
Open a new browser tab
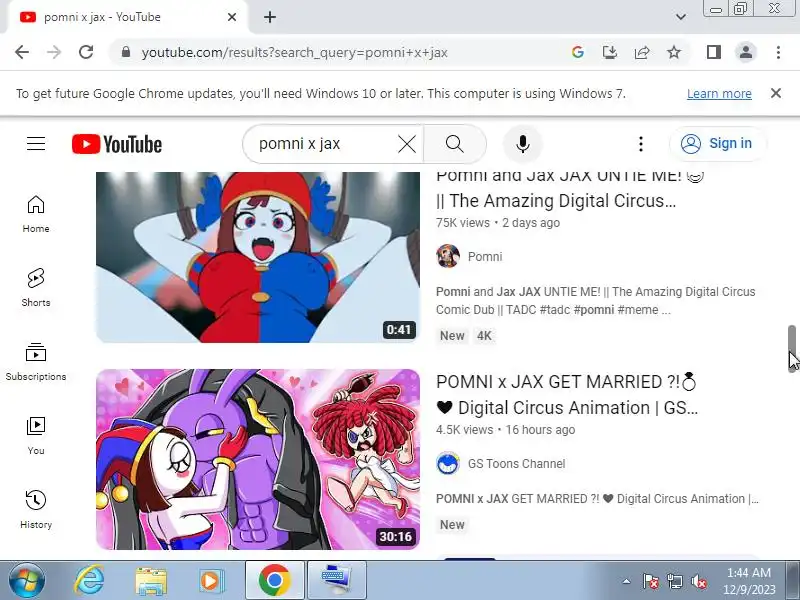[x=270, y=17]
